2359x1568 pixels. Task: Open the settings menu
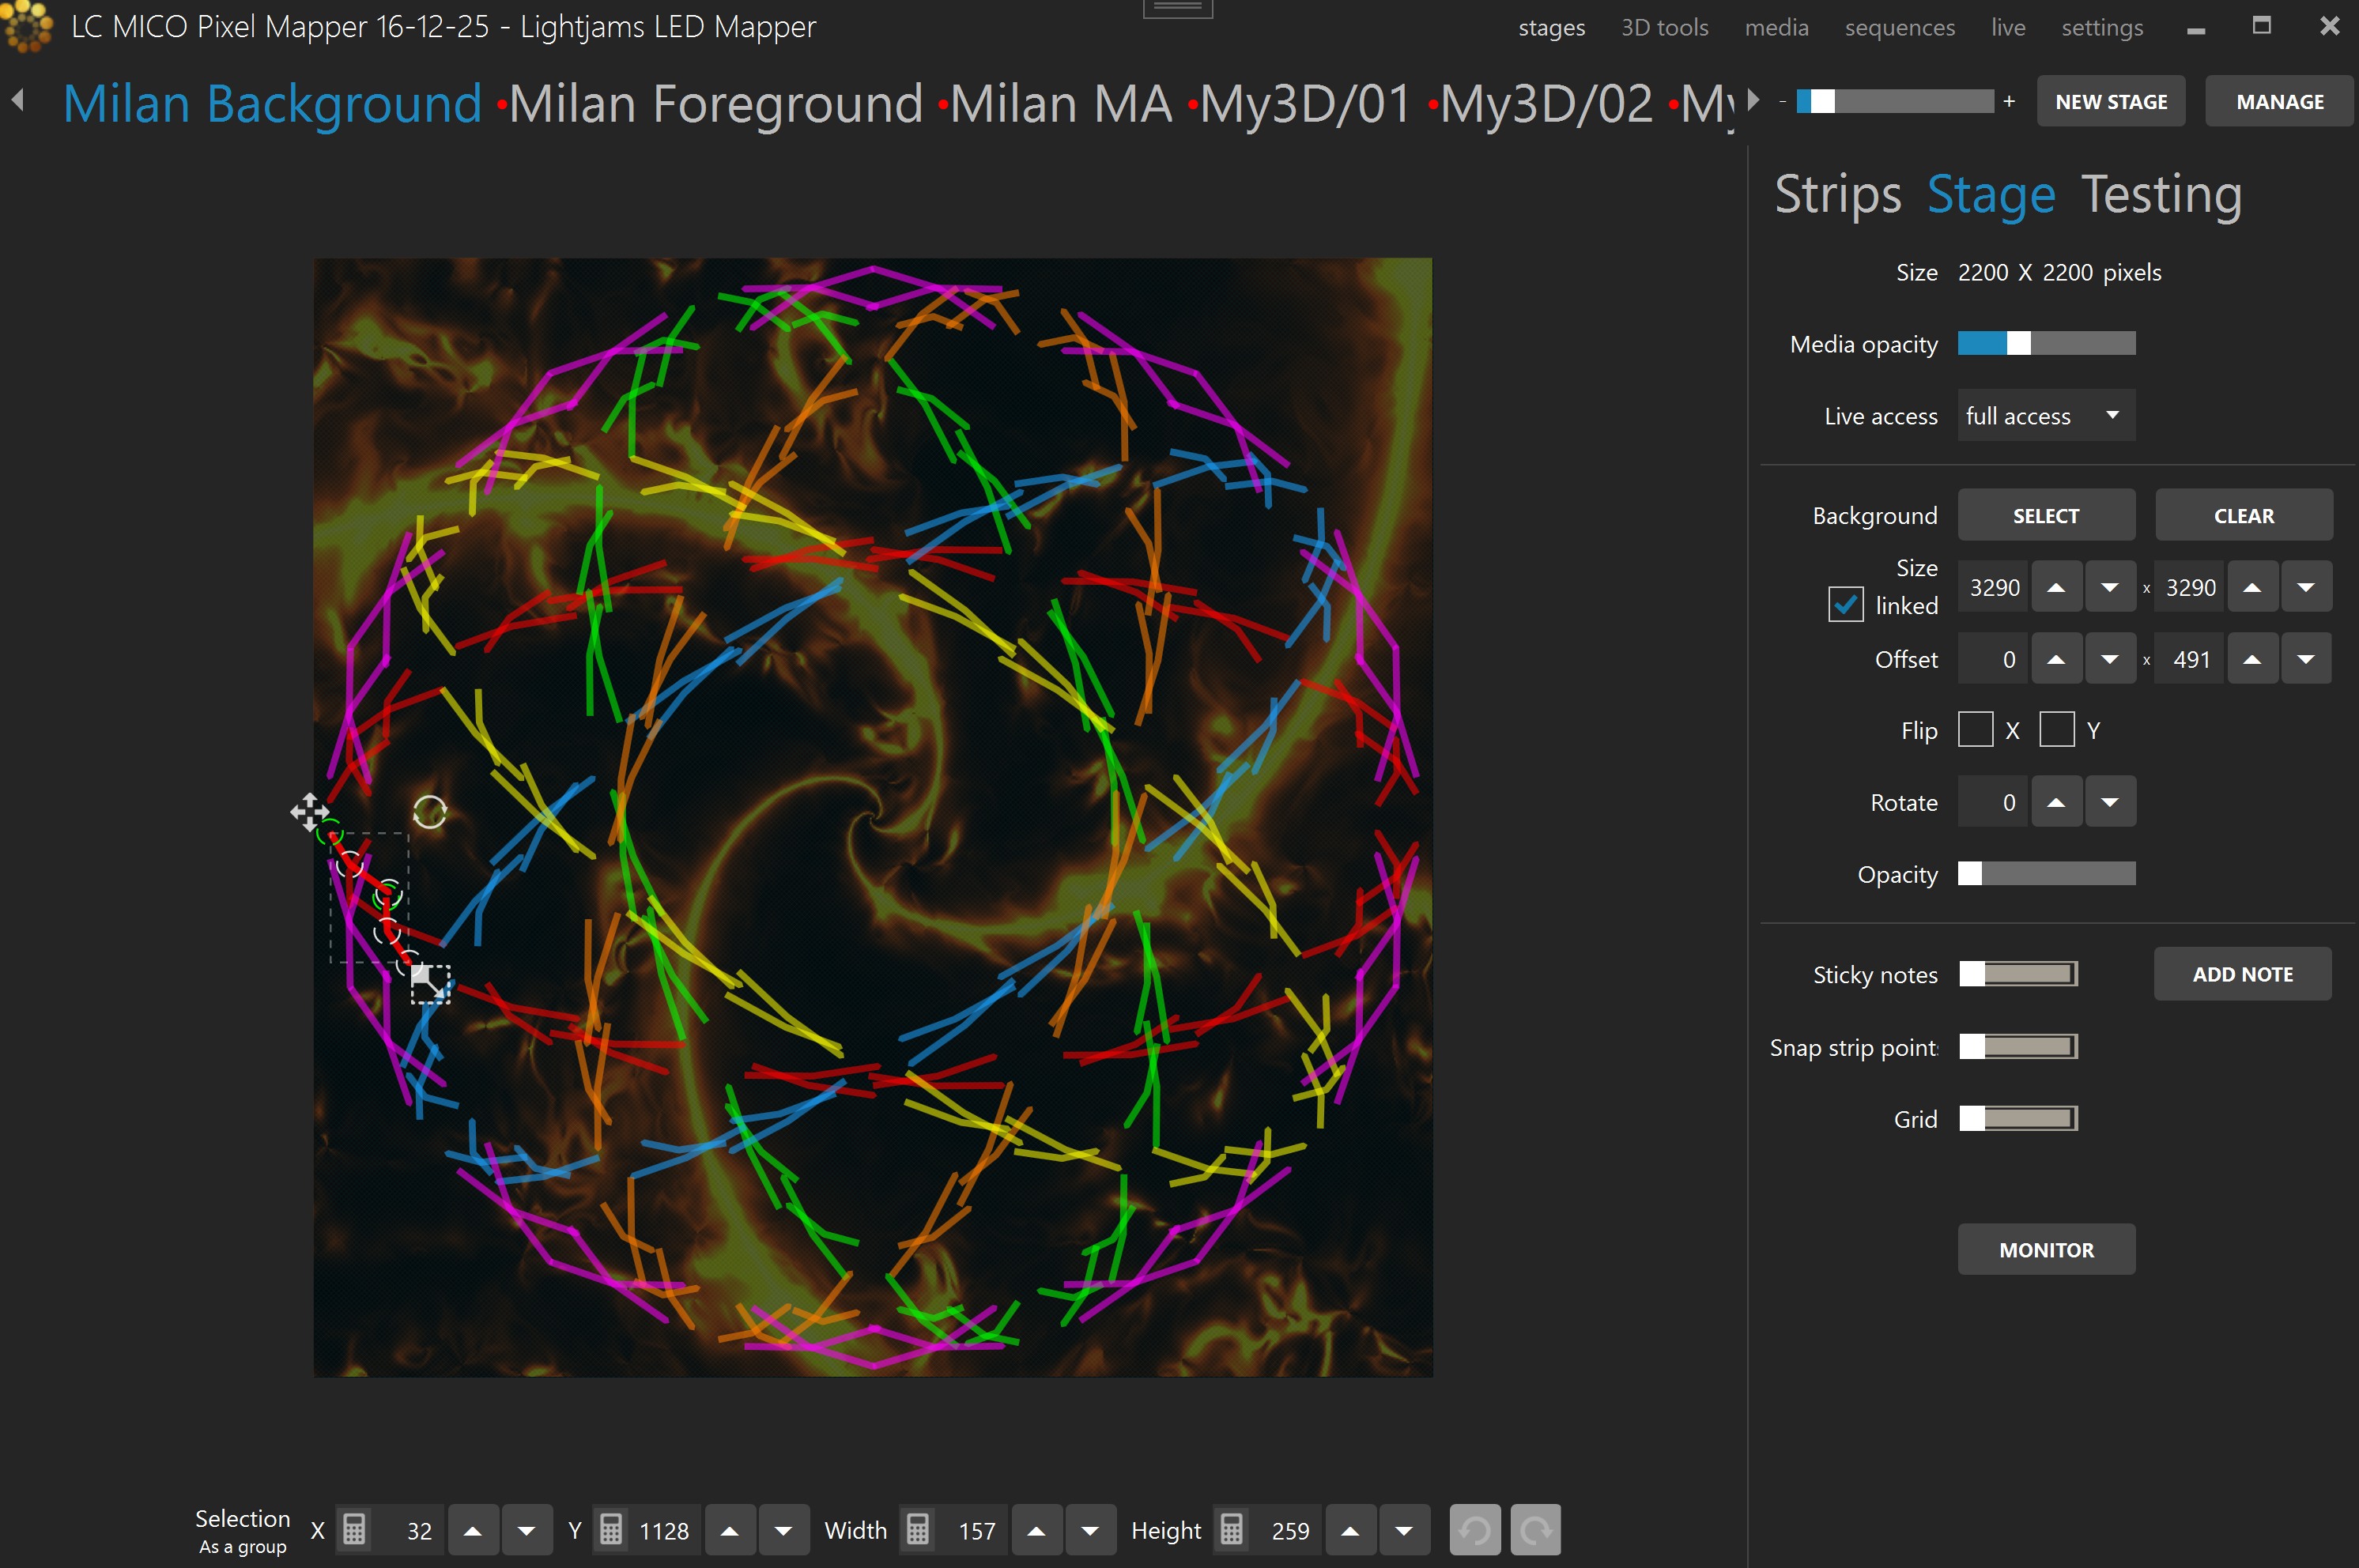click(2102, 27)
